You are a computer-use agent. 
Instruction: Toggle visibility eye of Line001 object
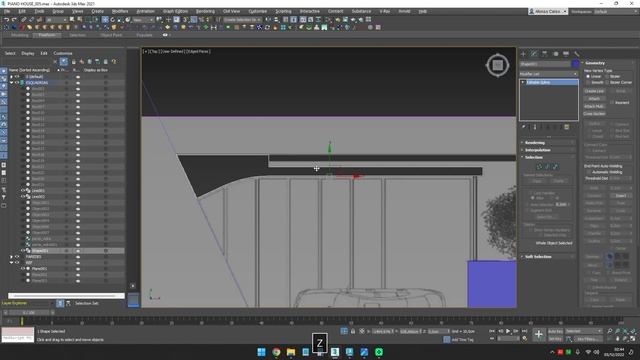[23, 191]
